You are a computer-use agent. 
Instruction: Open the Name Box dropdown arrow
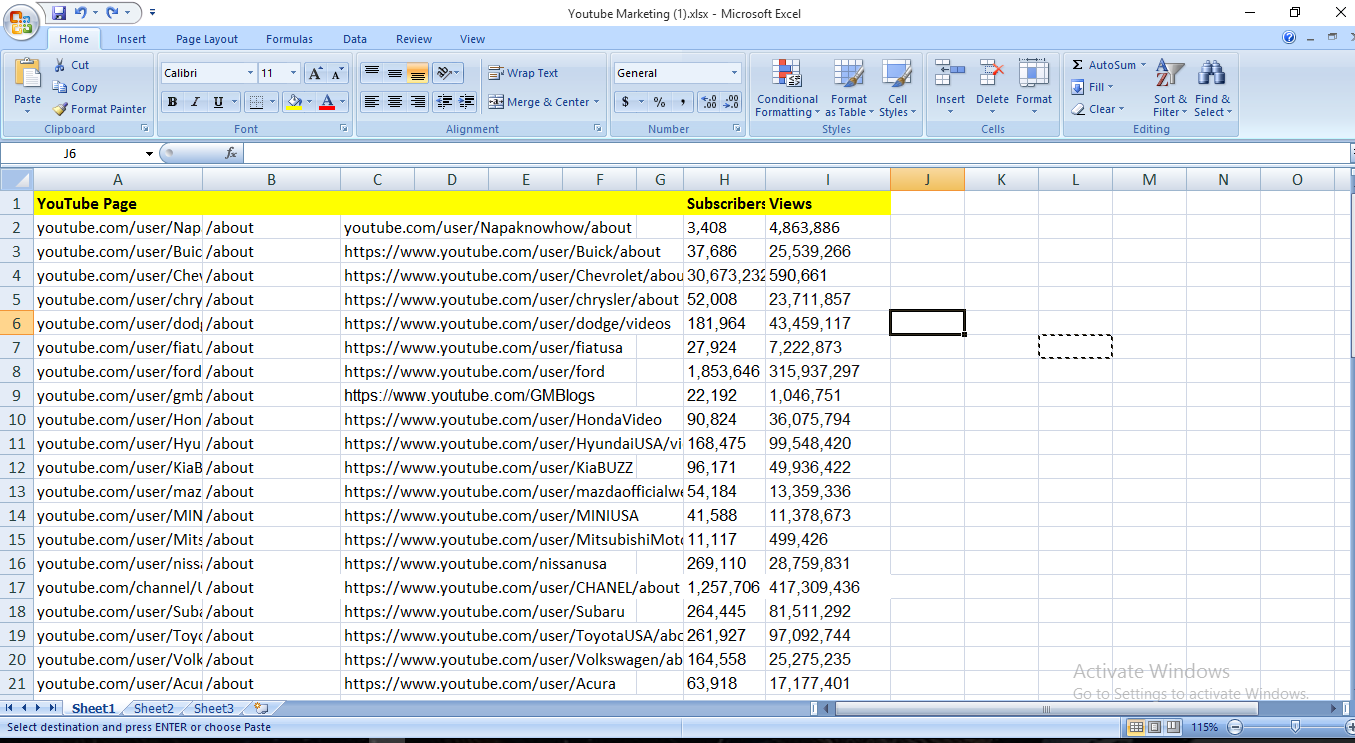tap(149, 154)
